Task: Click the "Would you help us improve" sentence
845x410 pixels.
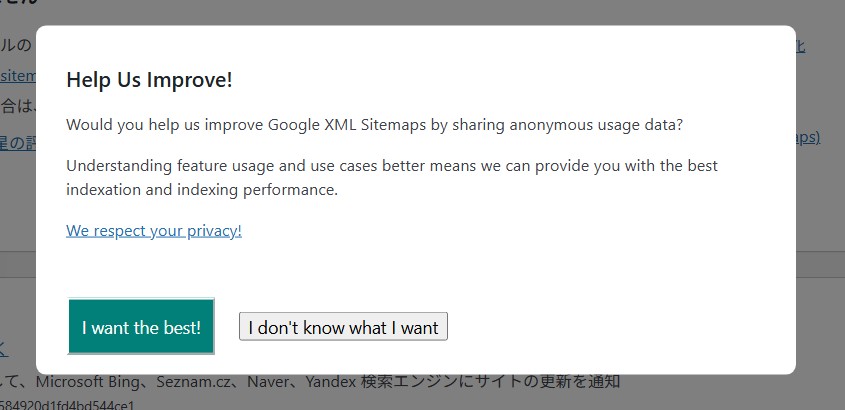Action: point(375,125)
